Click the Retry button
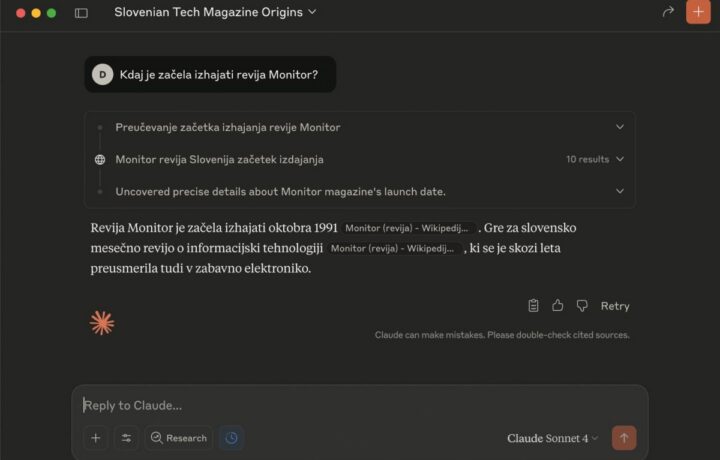The height and width of the screenshot is (460, 720). [x=615, y=306]
